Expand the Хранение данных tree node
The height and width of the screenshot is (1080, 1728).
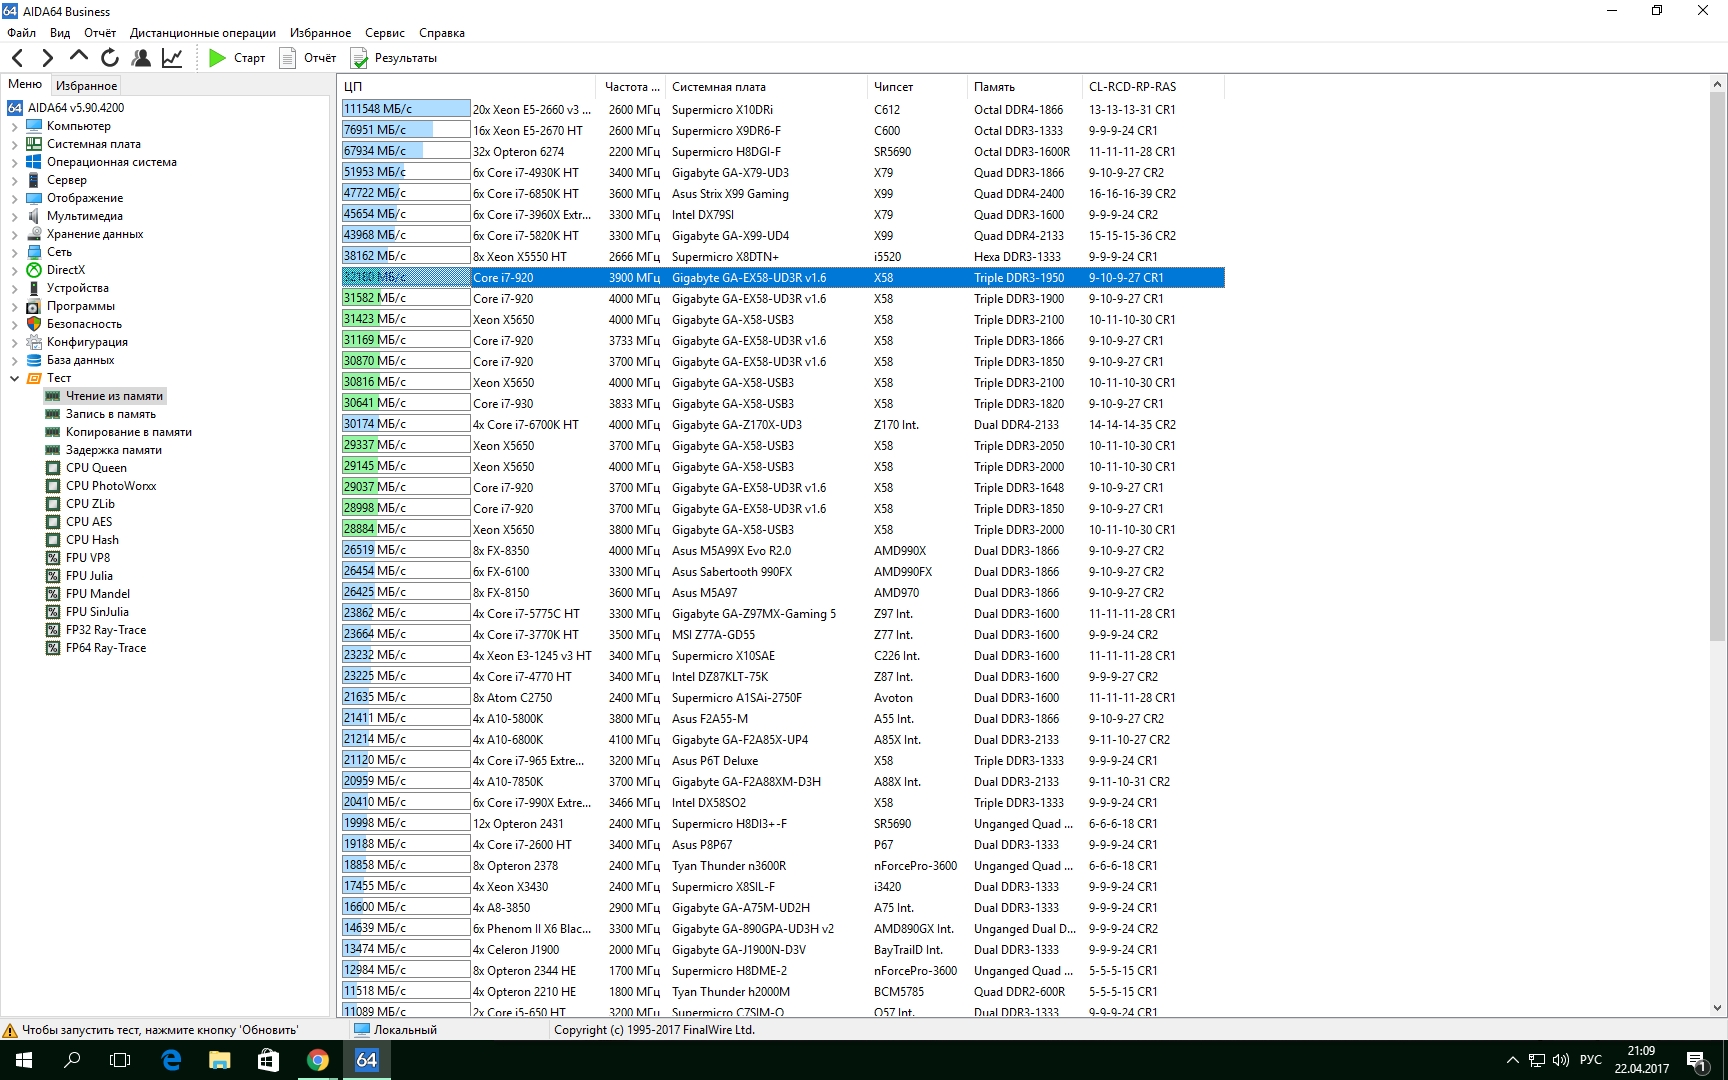coord(14,234)
